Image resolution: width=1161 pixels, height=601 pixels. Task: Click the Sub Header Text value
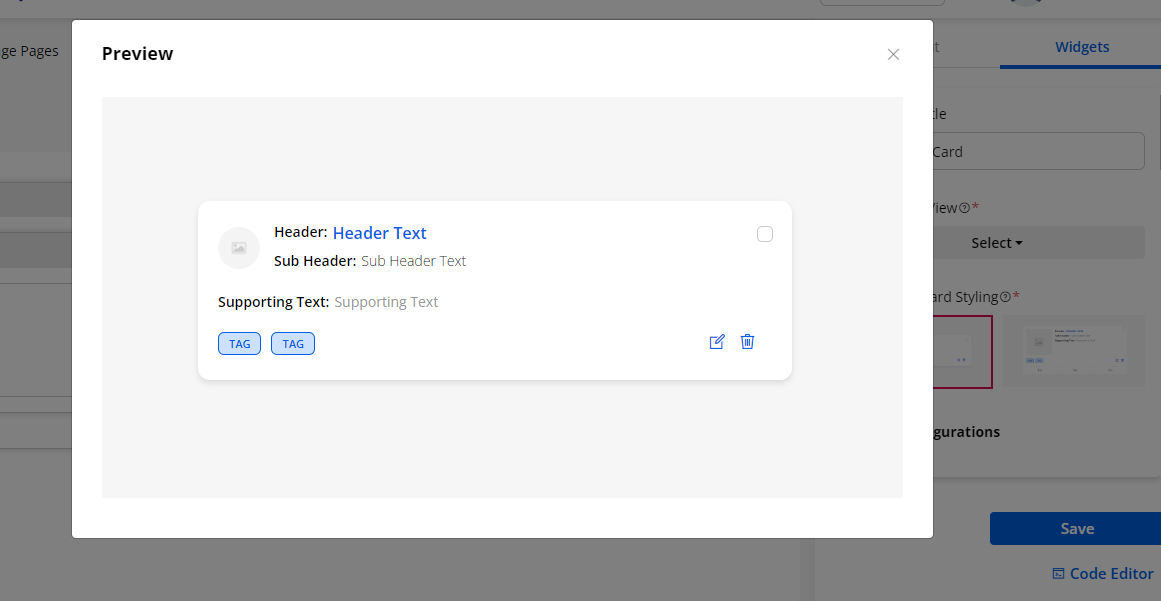click(x=413, y=261)
